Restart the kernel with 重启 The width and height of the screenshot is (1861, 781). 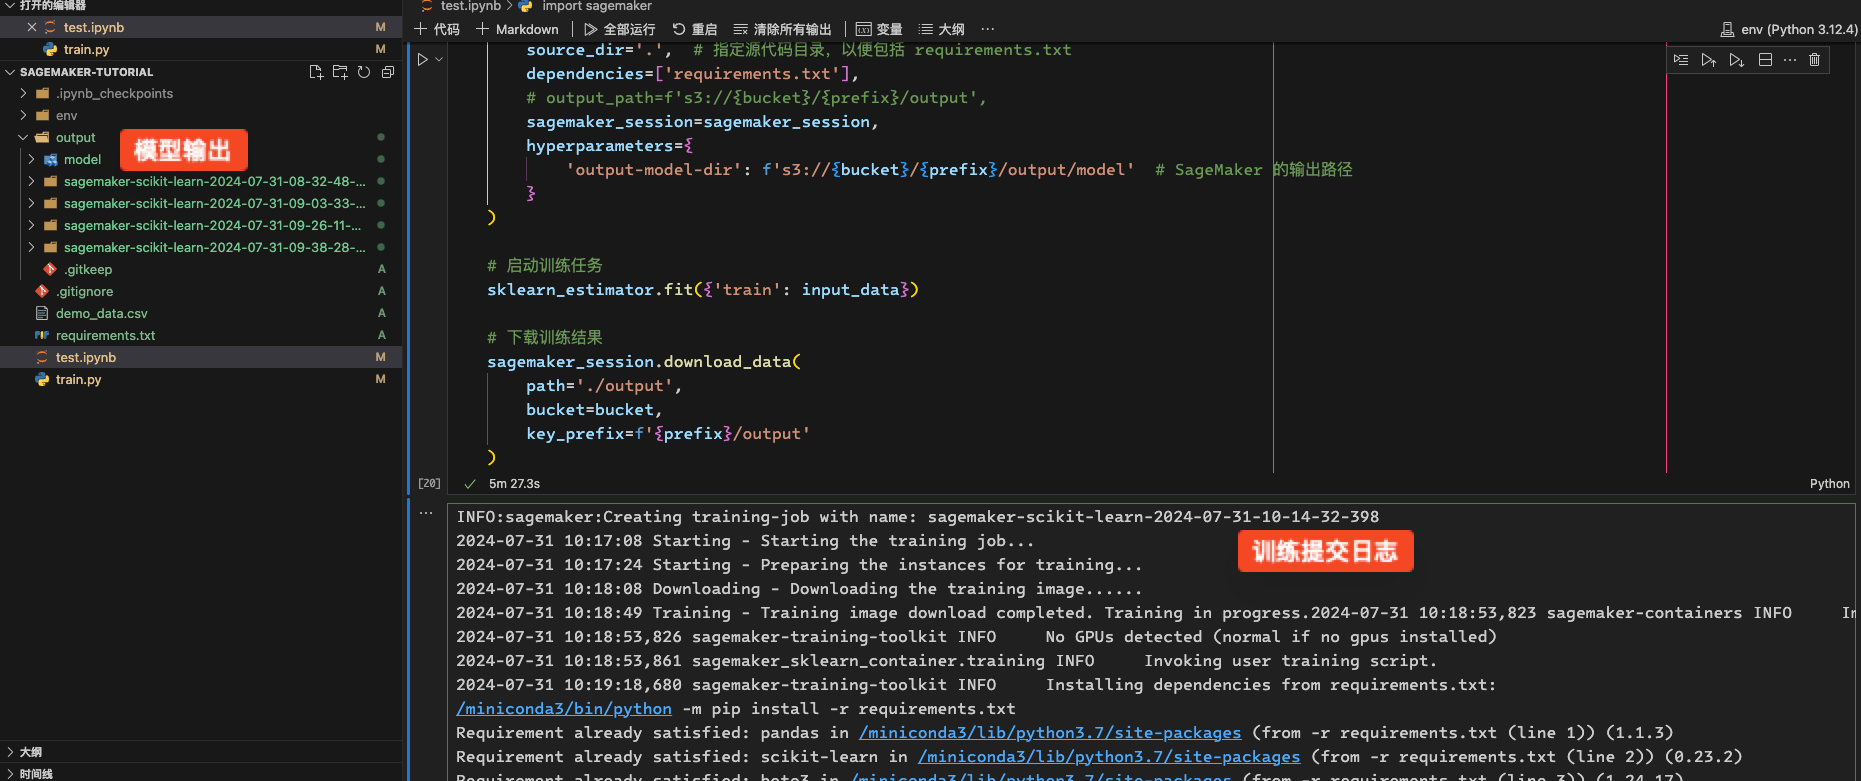[x=695, y=29]
